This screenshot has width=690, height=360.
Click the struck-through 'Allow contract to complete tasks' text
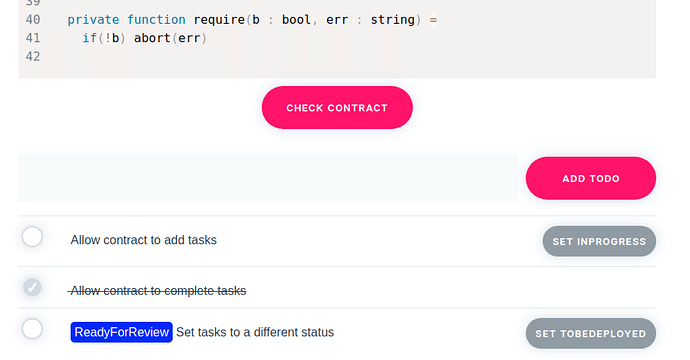pos(158,290)
